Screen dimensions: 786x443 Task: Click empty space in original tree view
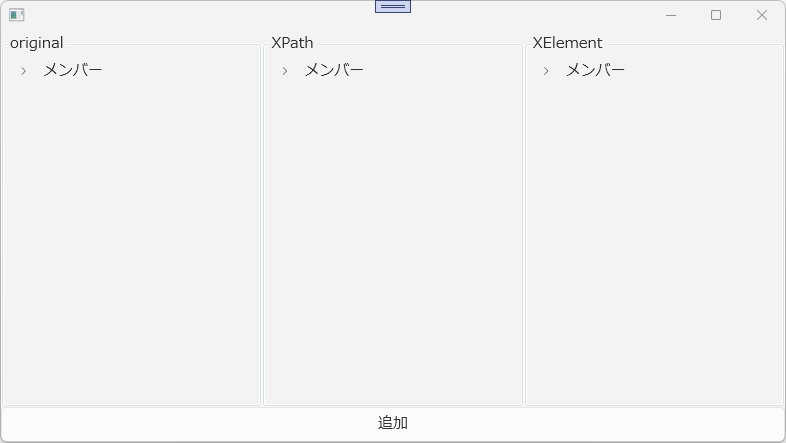tap(131, 241)
